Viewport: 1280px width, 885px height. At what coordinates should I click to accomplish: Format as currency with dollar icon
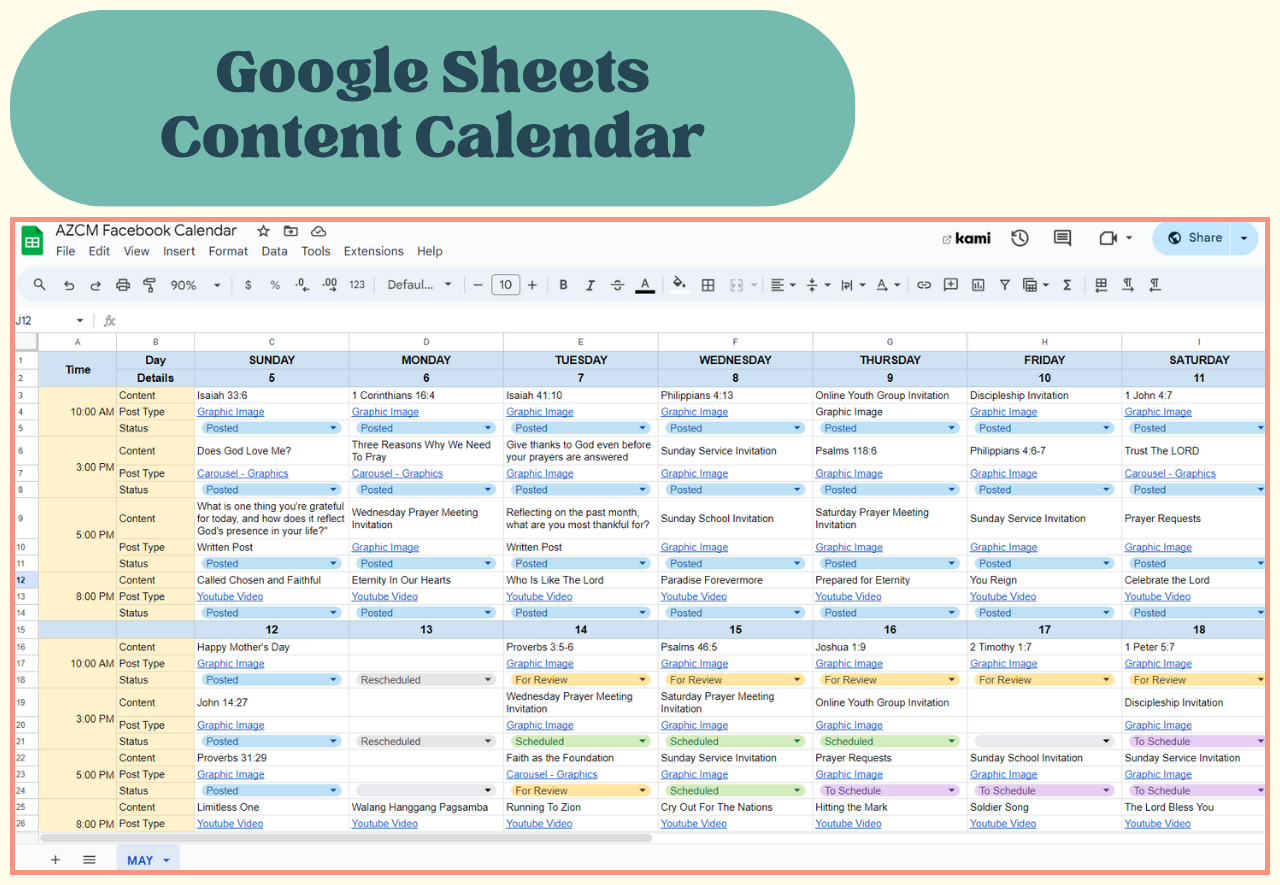[248, 285]
